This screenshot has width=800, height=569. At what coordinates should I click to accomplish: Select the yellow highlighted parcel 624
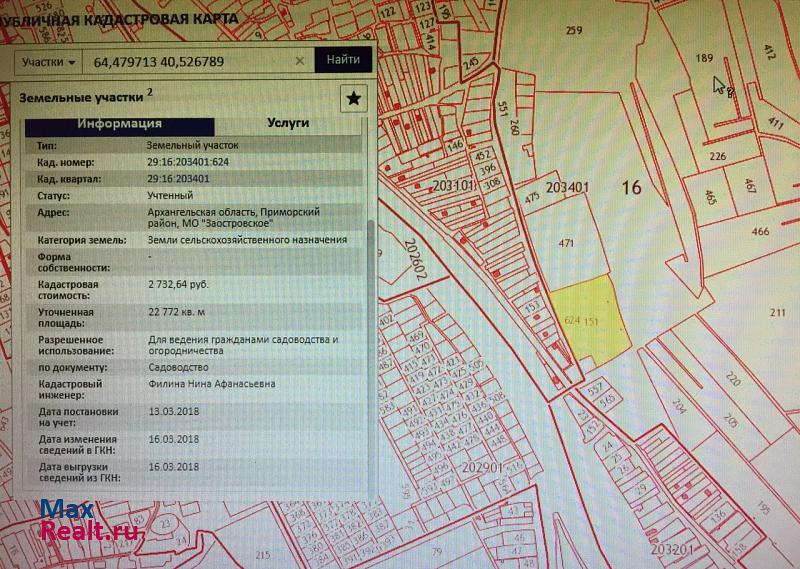[x=590, y=320]
